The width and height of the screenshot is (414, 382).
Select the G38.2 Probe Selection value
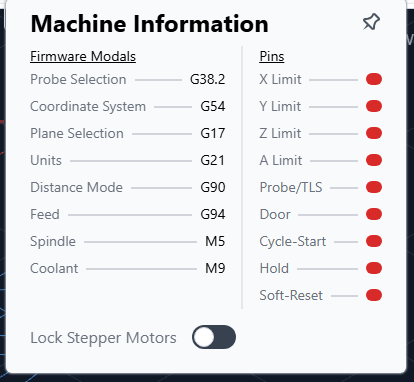coord(208,79)
